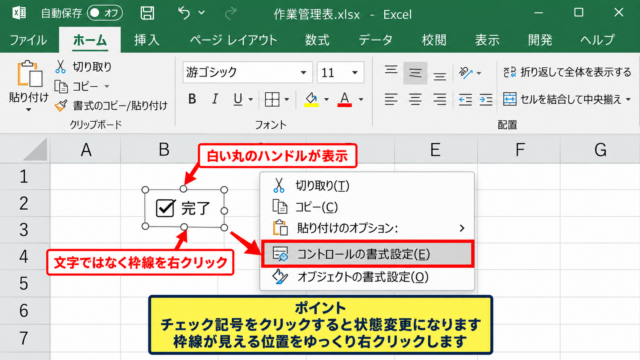Toggle Underline formatting
Screen dimensions: 640x360
[x=238, y=99]
